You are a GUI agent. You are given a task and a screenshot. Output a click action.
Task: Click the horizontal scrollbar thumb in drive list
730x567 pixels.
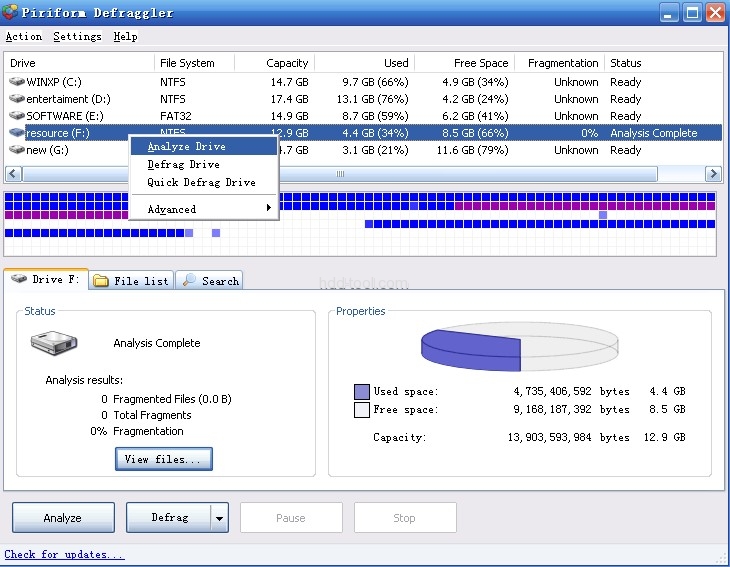[340, 174]
